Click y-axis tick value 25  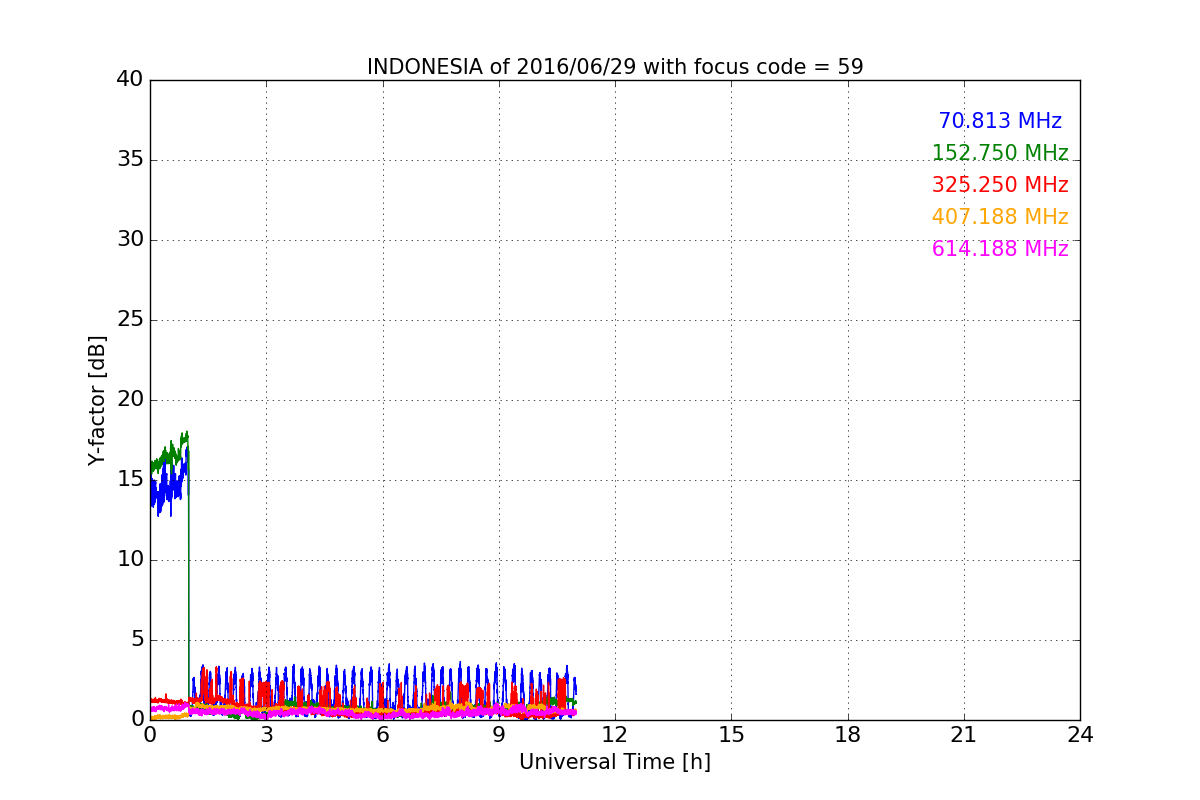(130, 320)
